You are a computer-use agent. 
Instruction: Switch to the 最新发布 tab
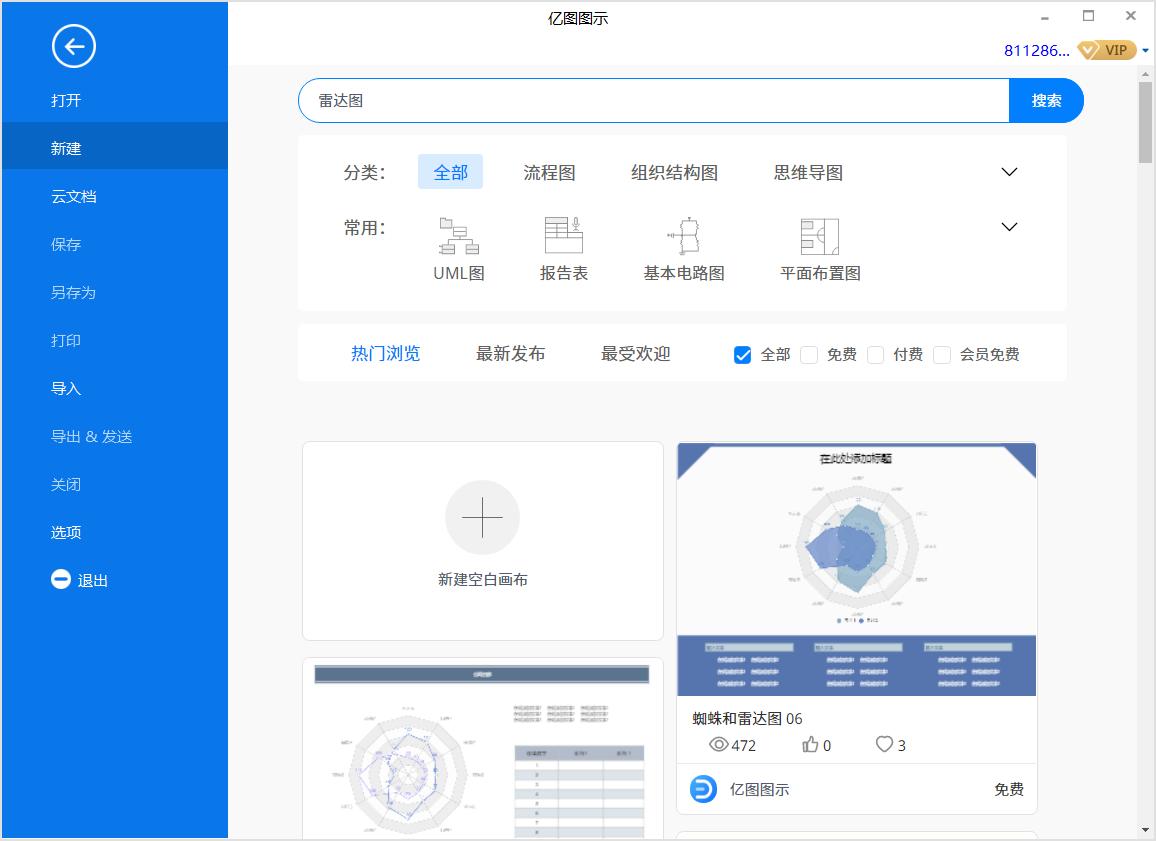[x=510, y=353]
